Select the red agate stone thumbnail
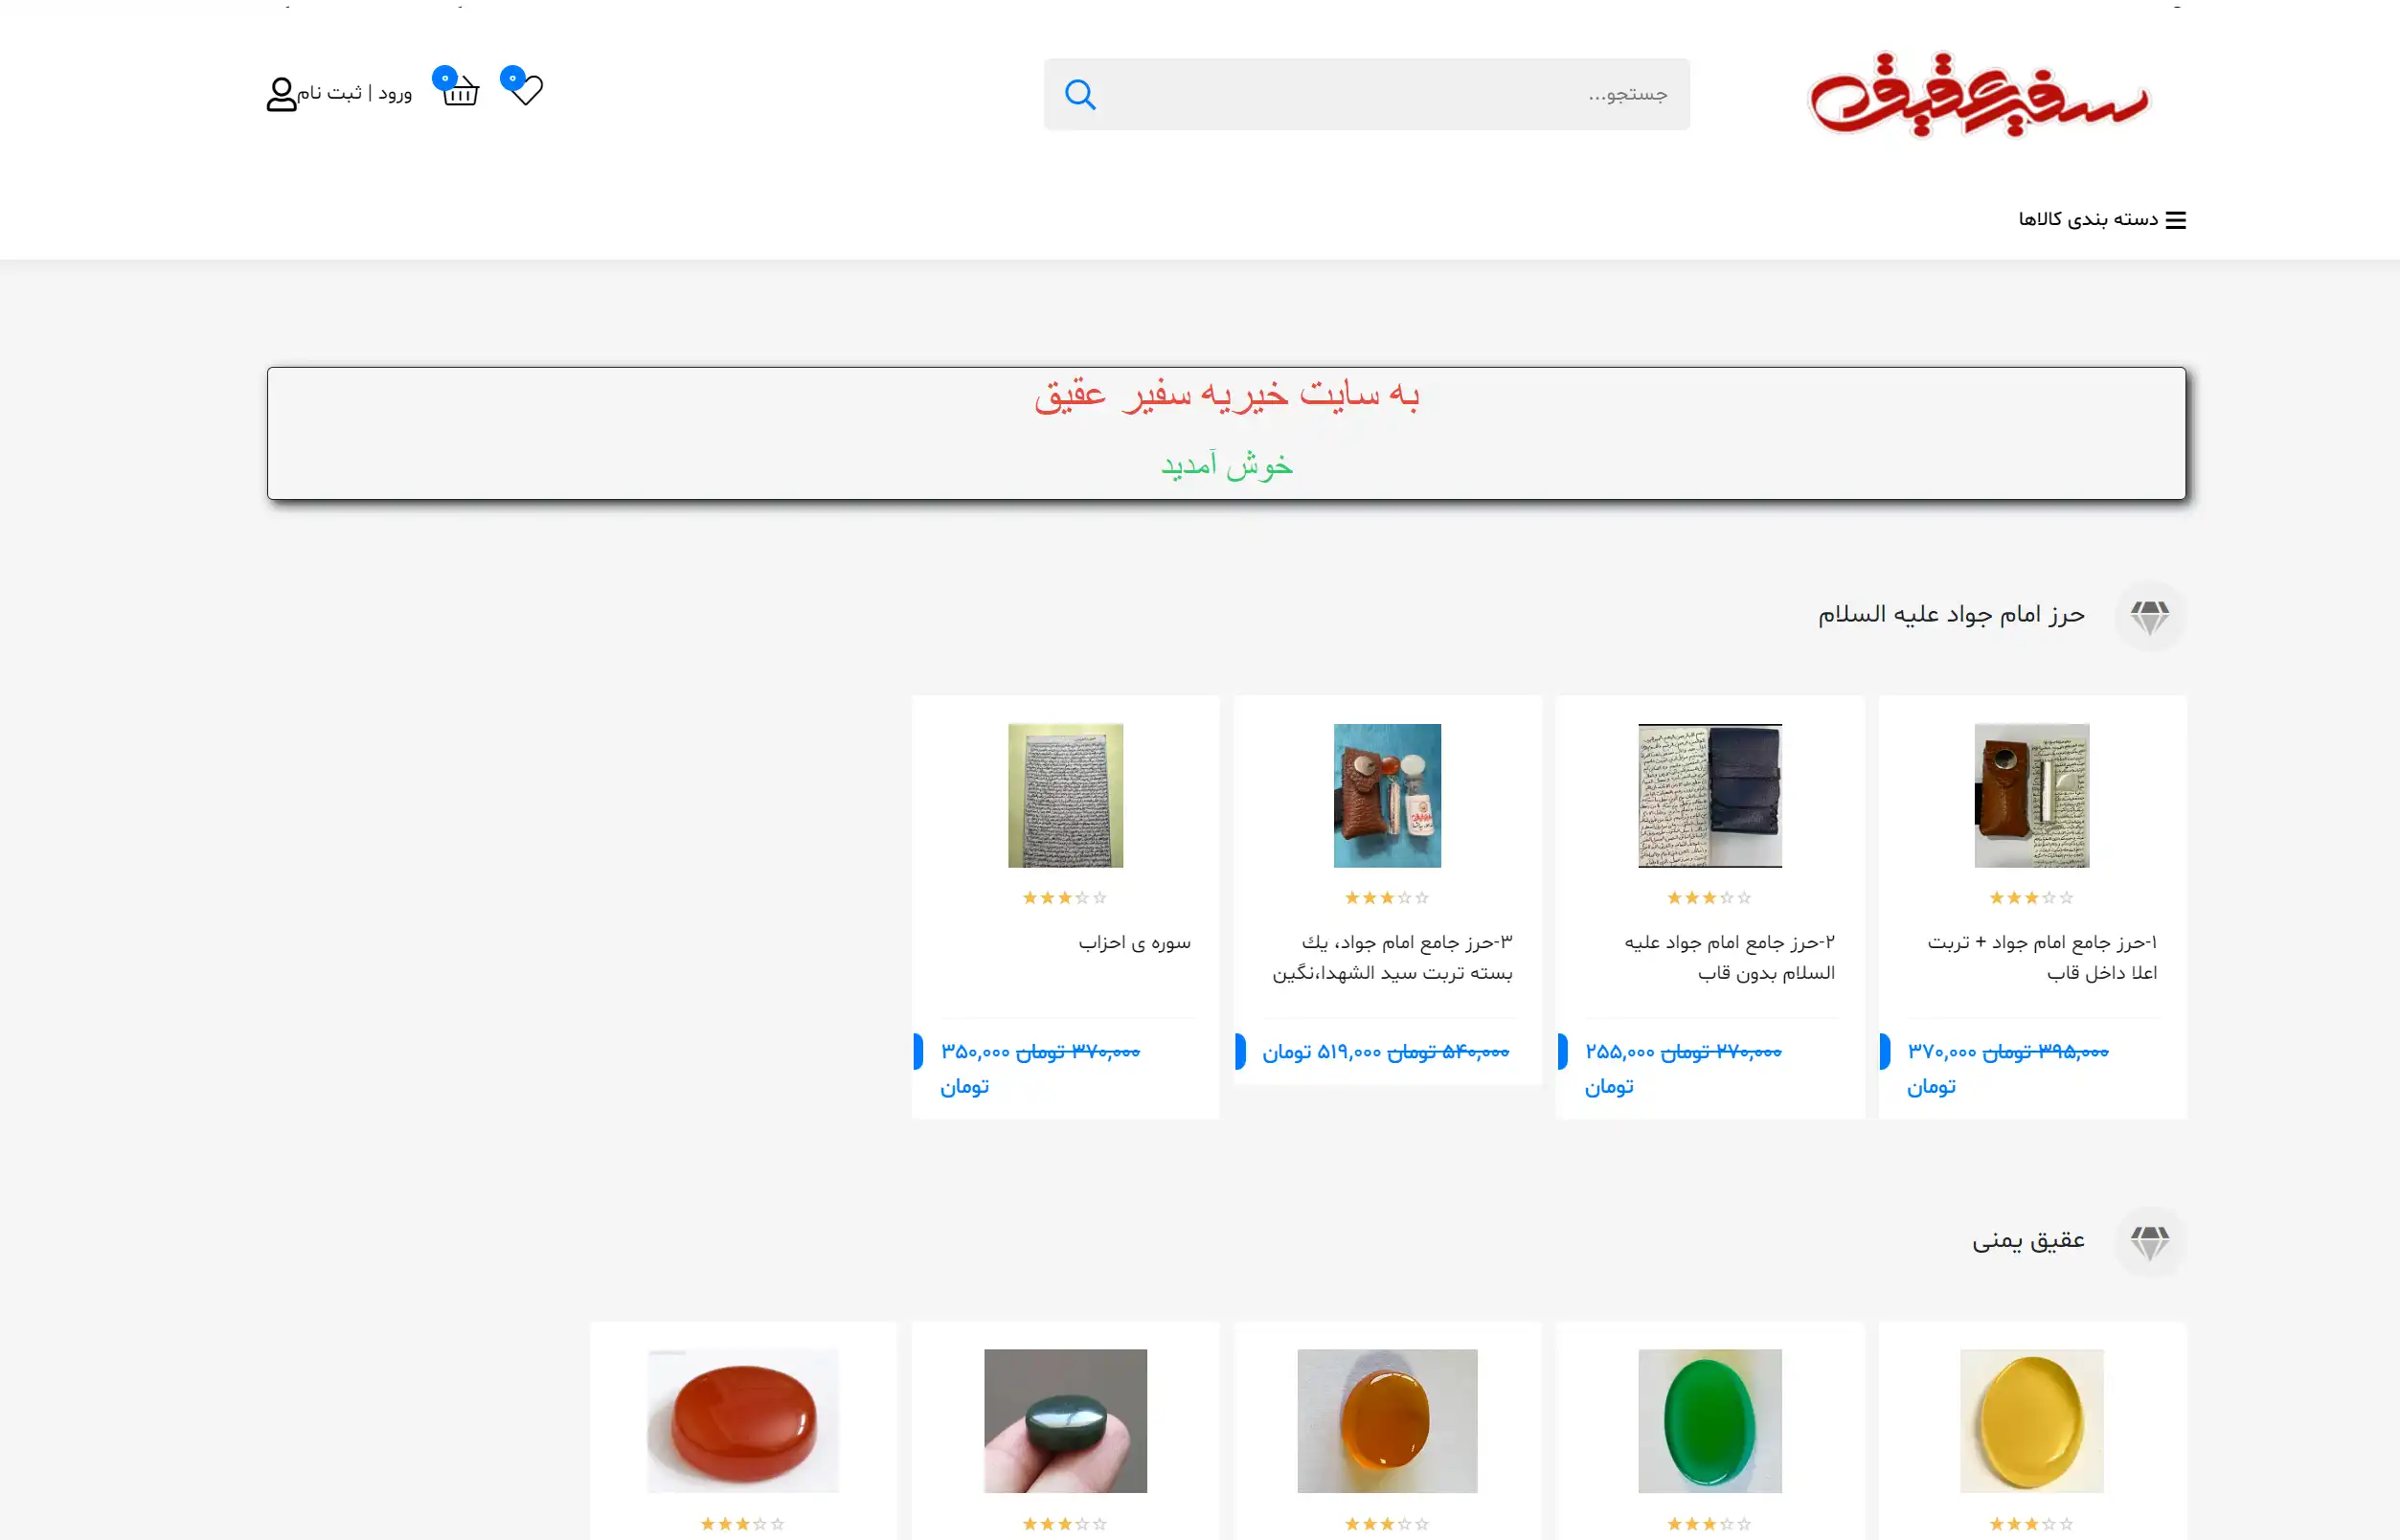The height and width of the screenshot is (1540, 2400). click(743, 1421)
